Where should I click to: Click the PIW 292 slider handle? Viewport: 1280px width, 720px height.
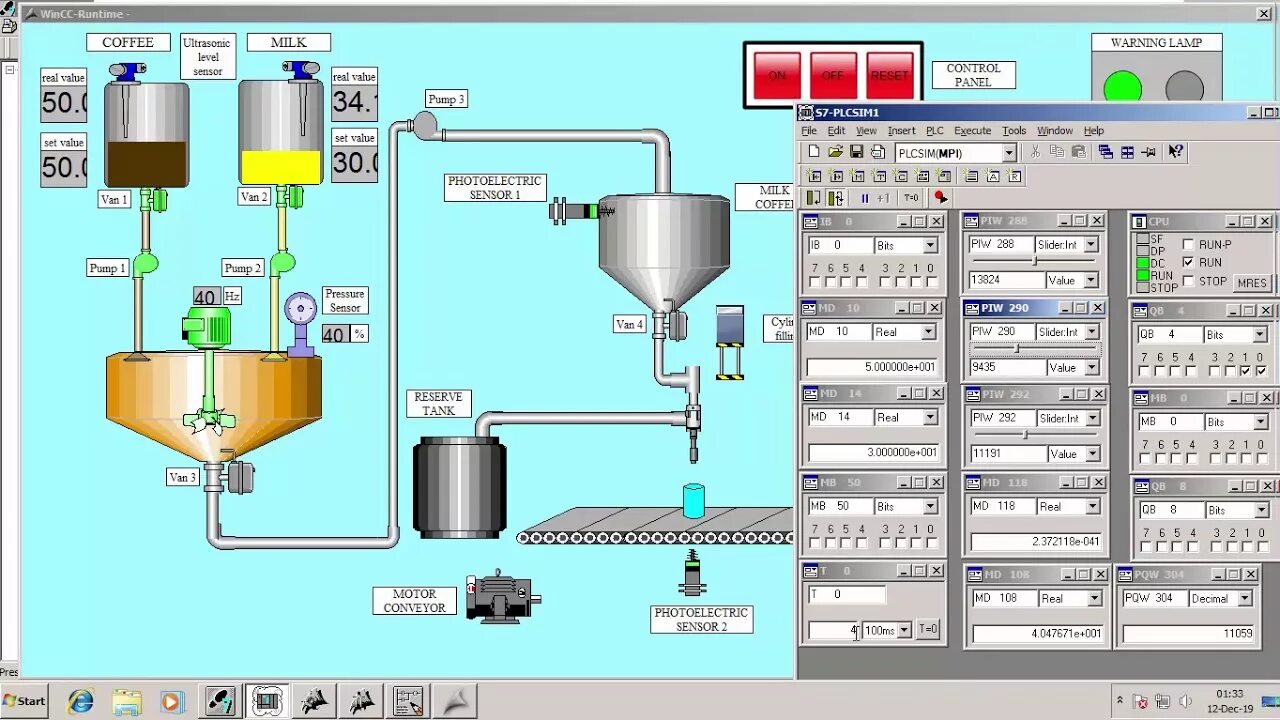point(1024,435)
